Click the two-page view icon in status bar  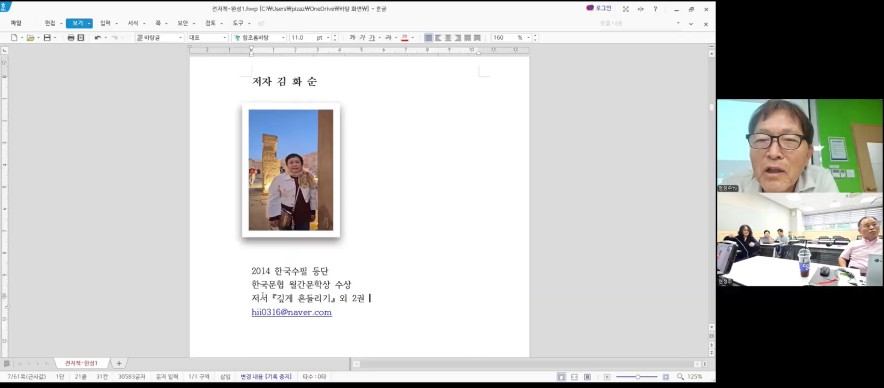pos(587,376)
